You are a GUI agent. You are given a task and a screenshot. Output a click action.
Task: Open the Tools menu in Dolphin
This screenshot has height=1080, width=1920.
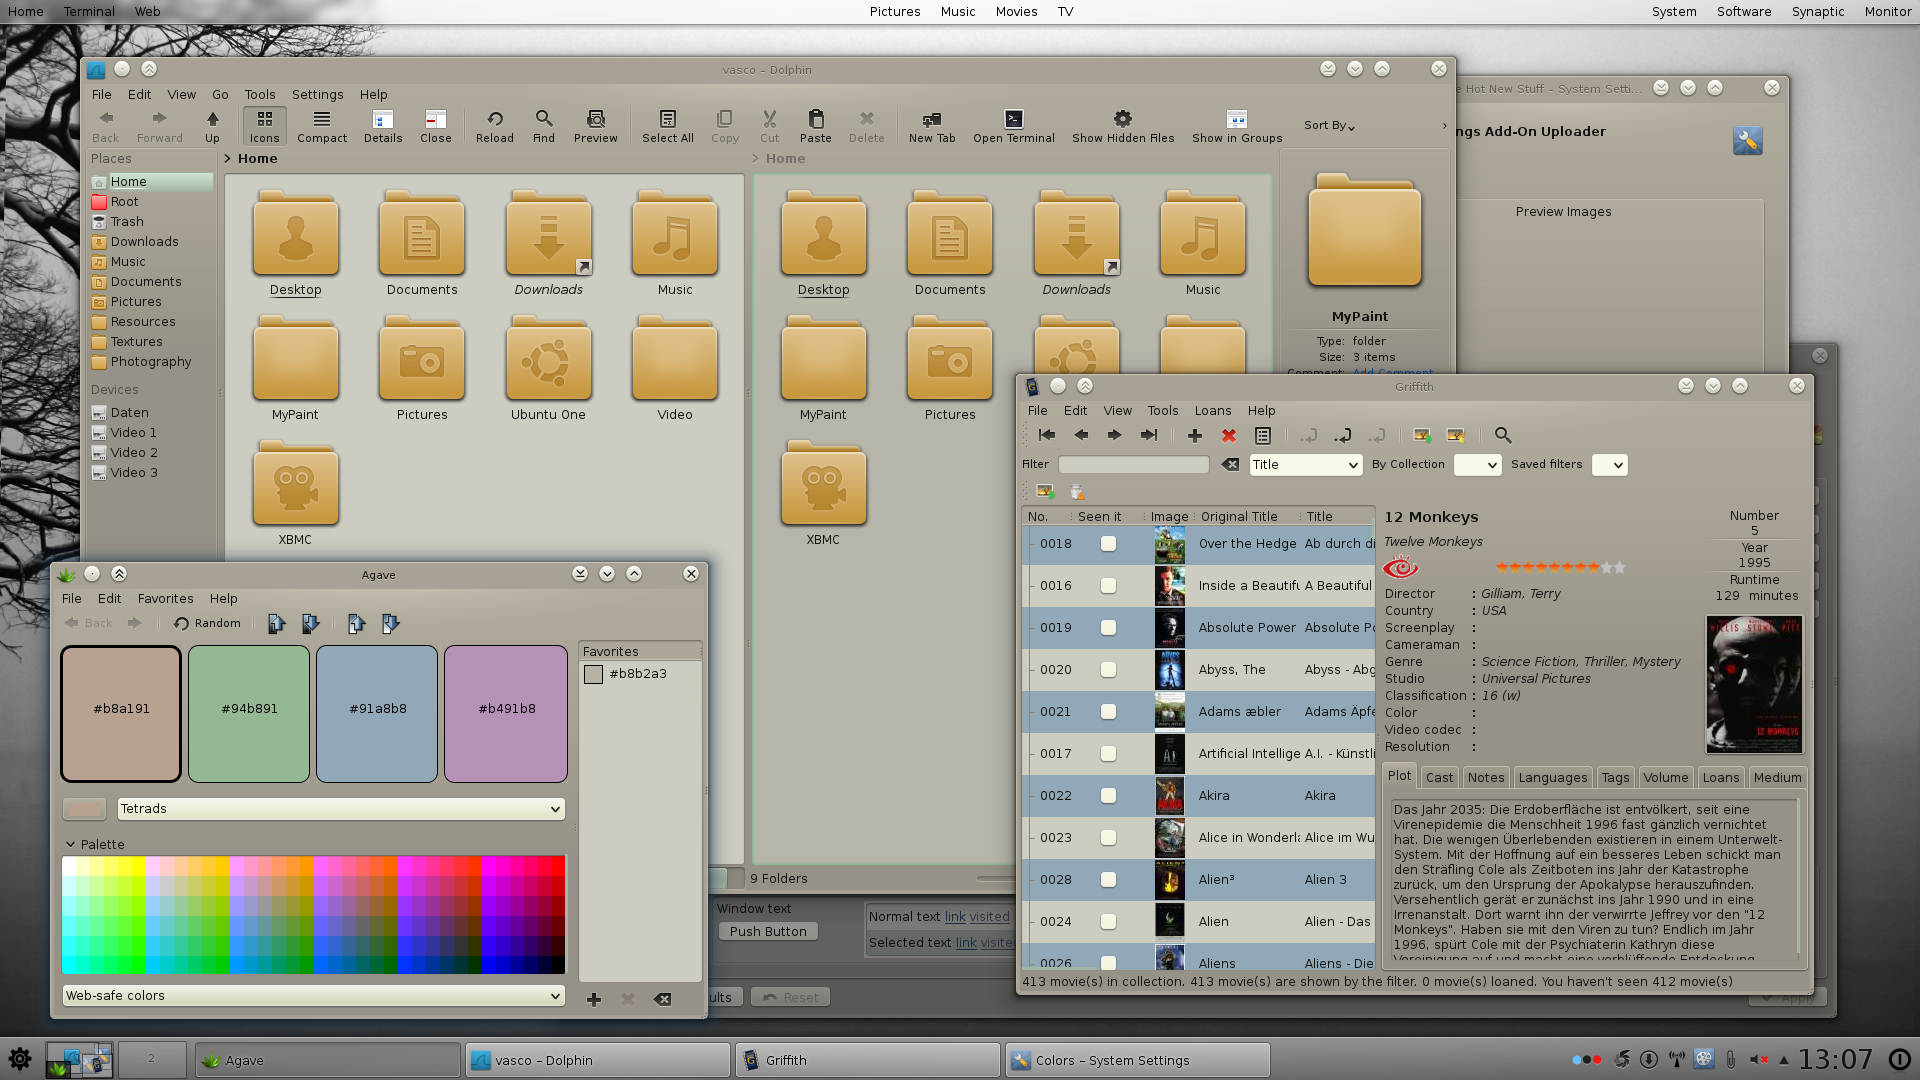coord(259,95)
